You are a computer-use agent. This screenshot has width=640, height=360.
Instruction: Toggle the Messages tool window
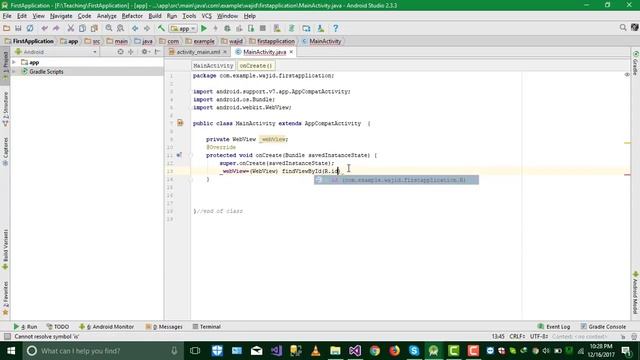pyautogui.click(x=164, y=327)
